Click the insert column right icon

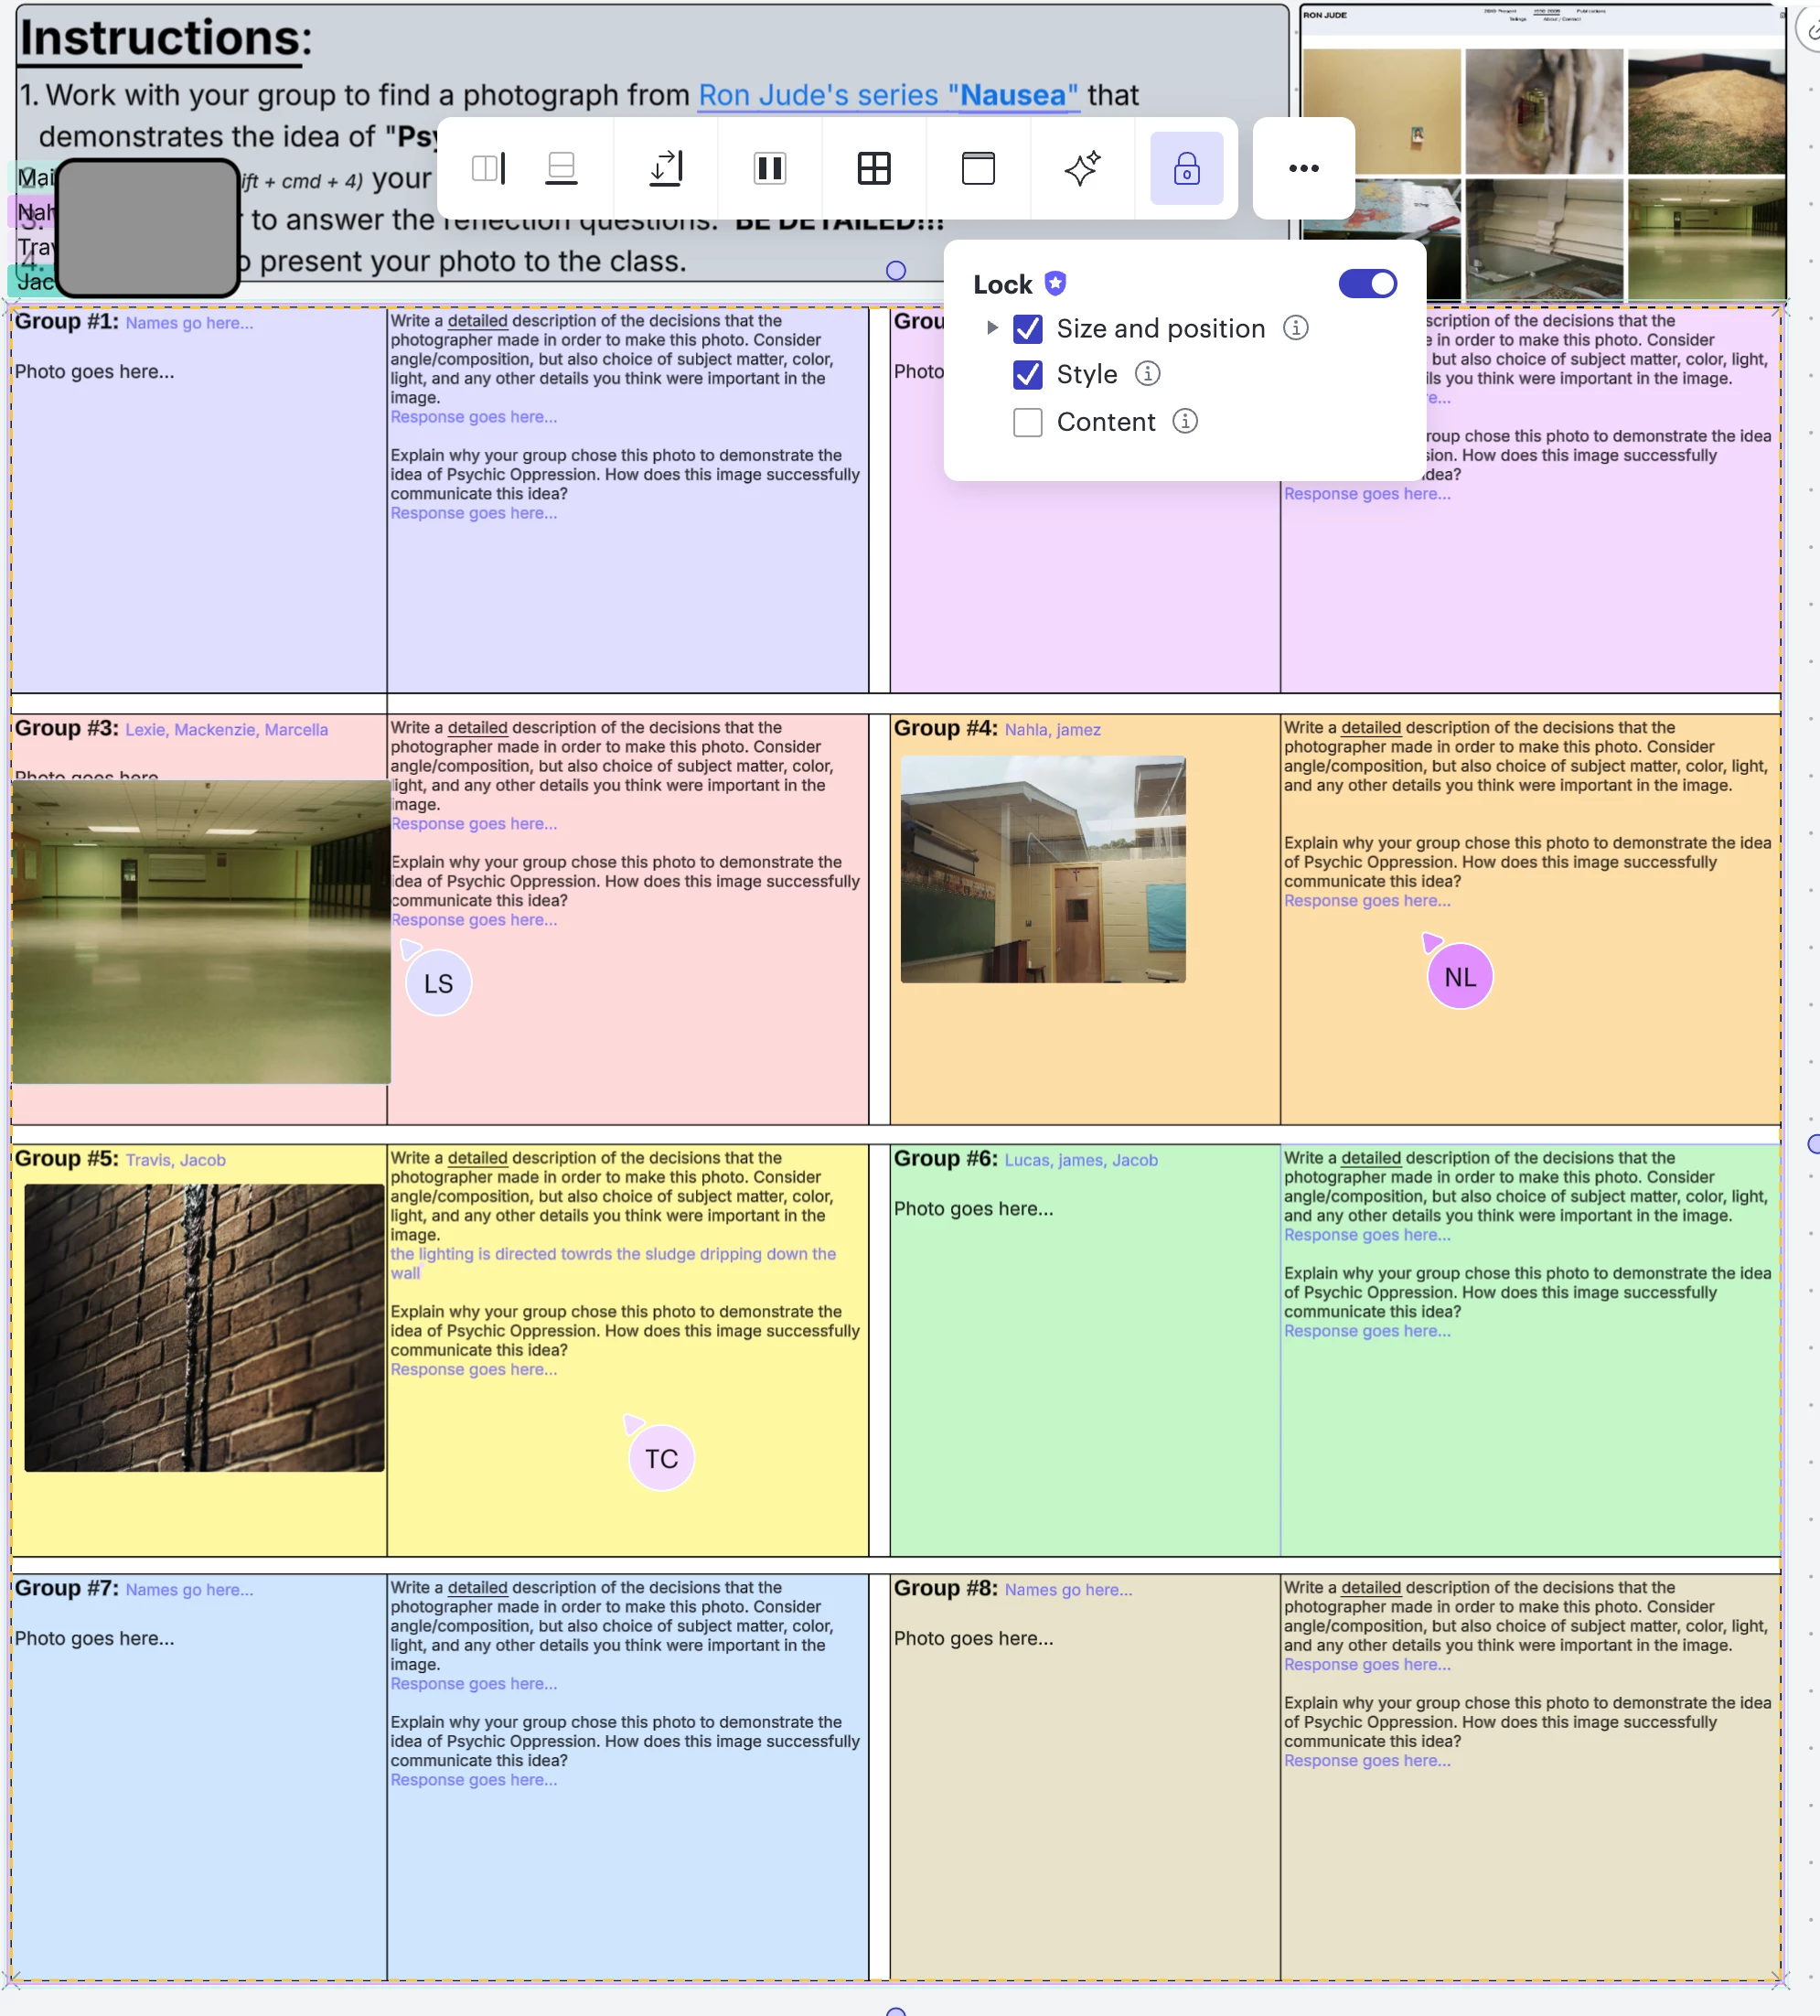tap(488, 168)
